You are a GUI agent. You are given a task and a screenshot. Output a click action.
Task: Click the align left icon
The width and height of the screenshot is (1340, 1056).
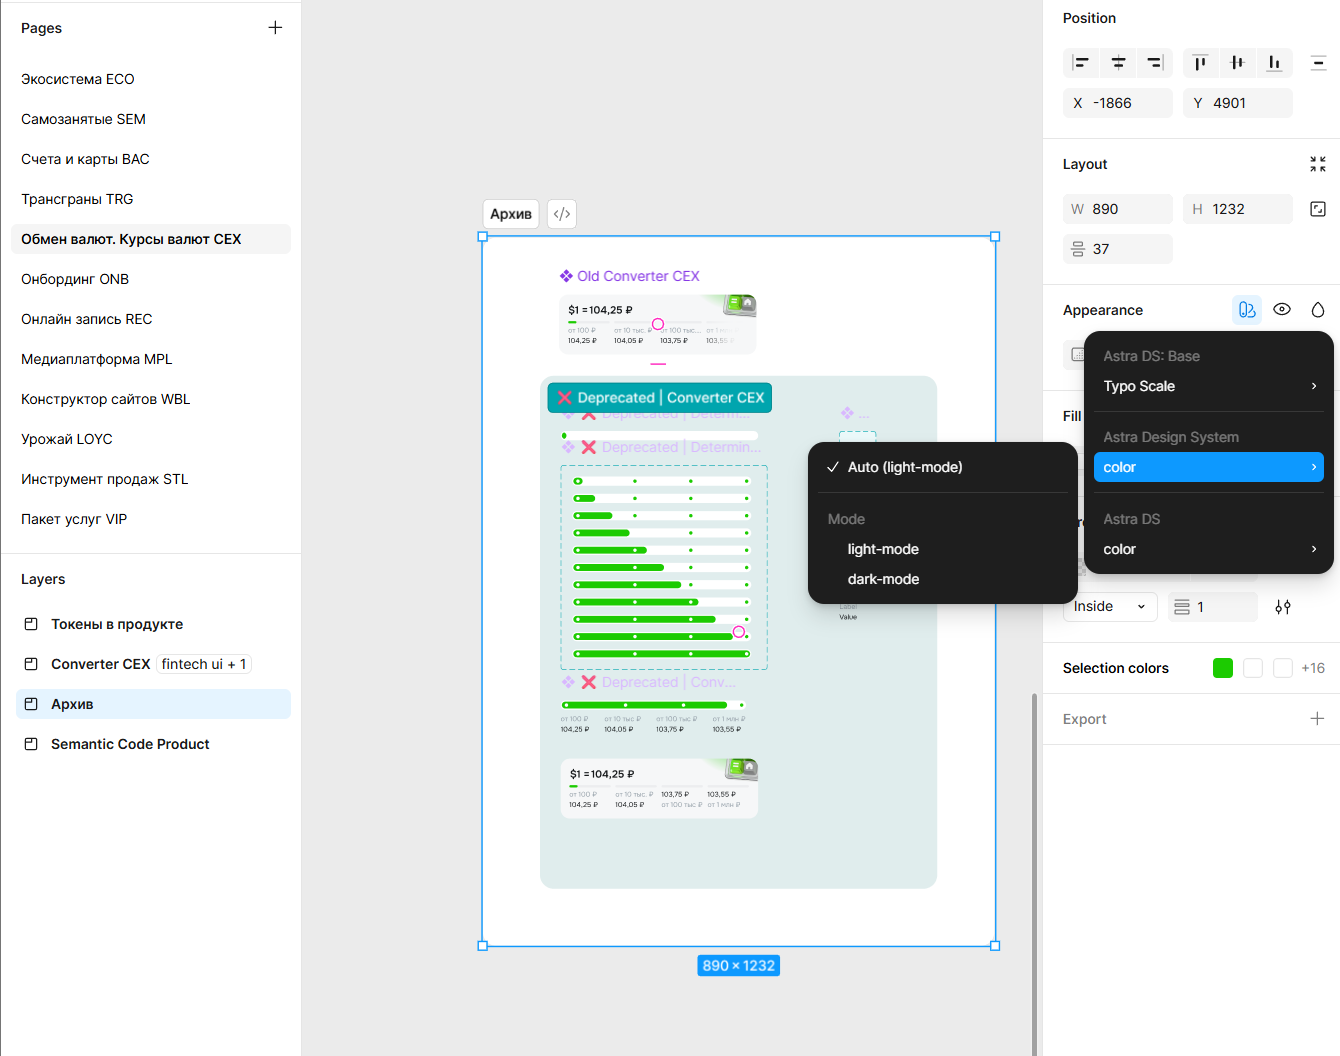pyautogui.click(x=1081, y=63)
